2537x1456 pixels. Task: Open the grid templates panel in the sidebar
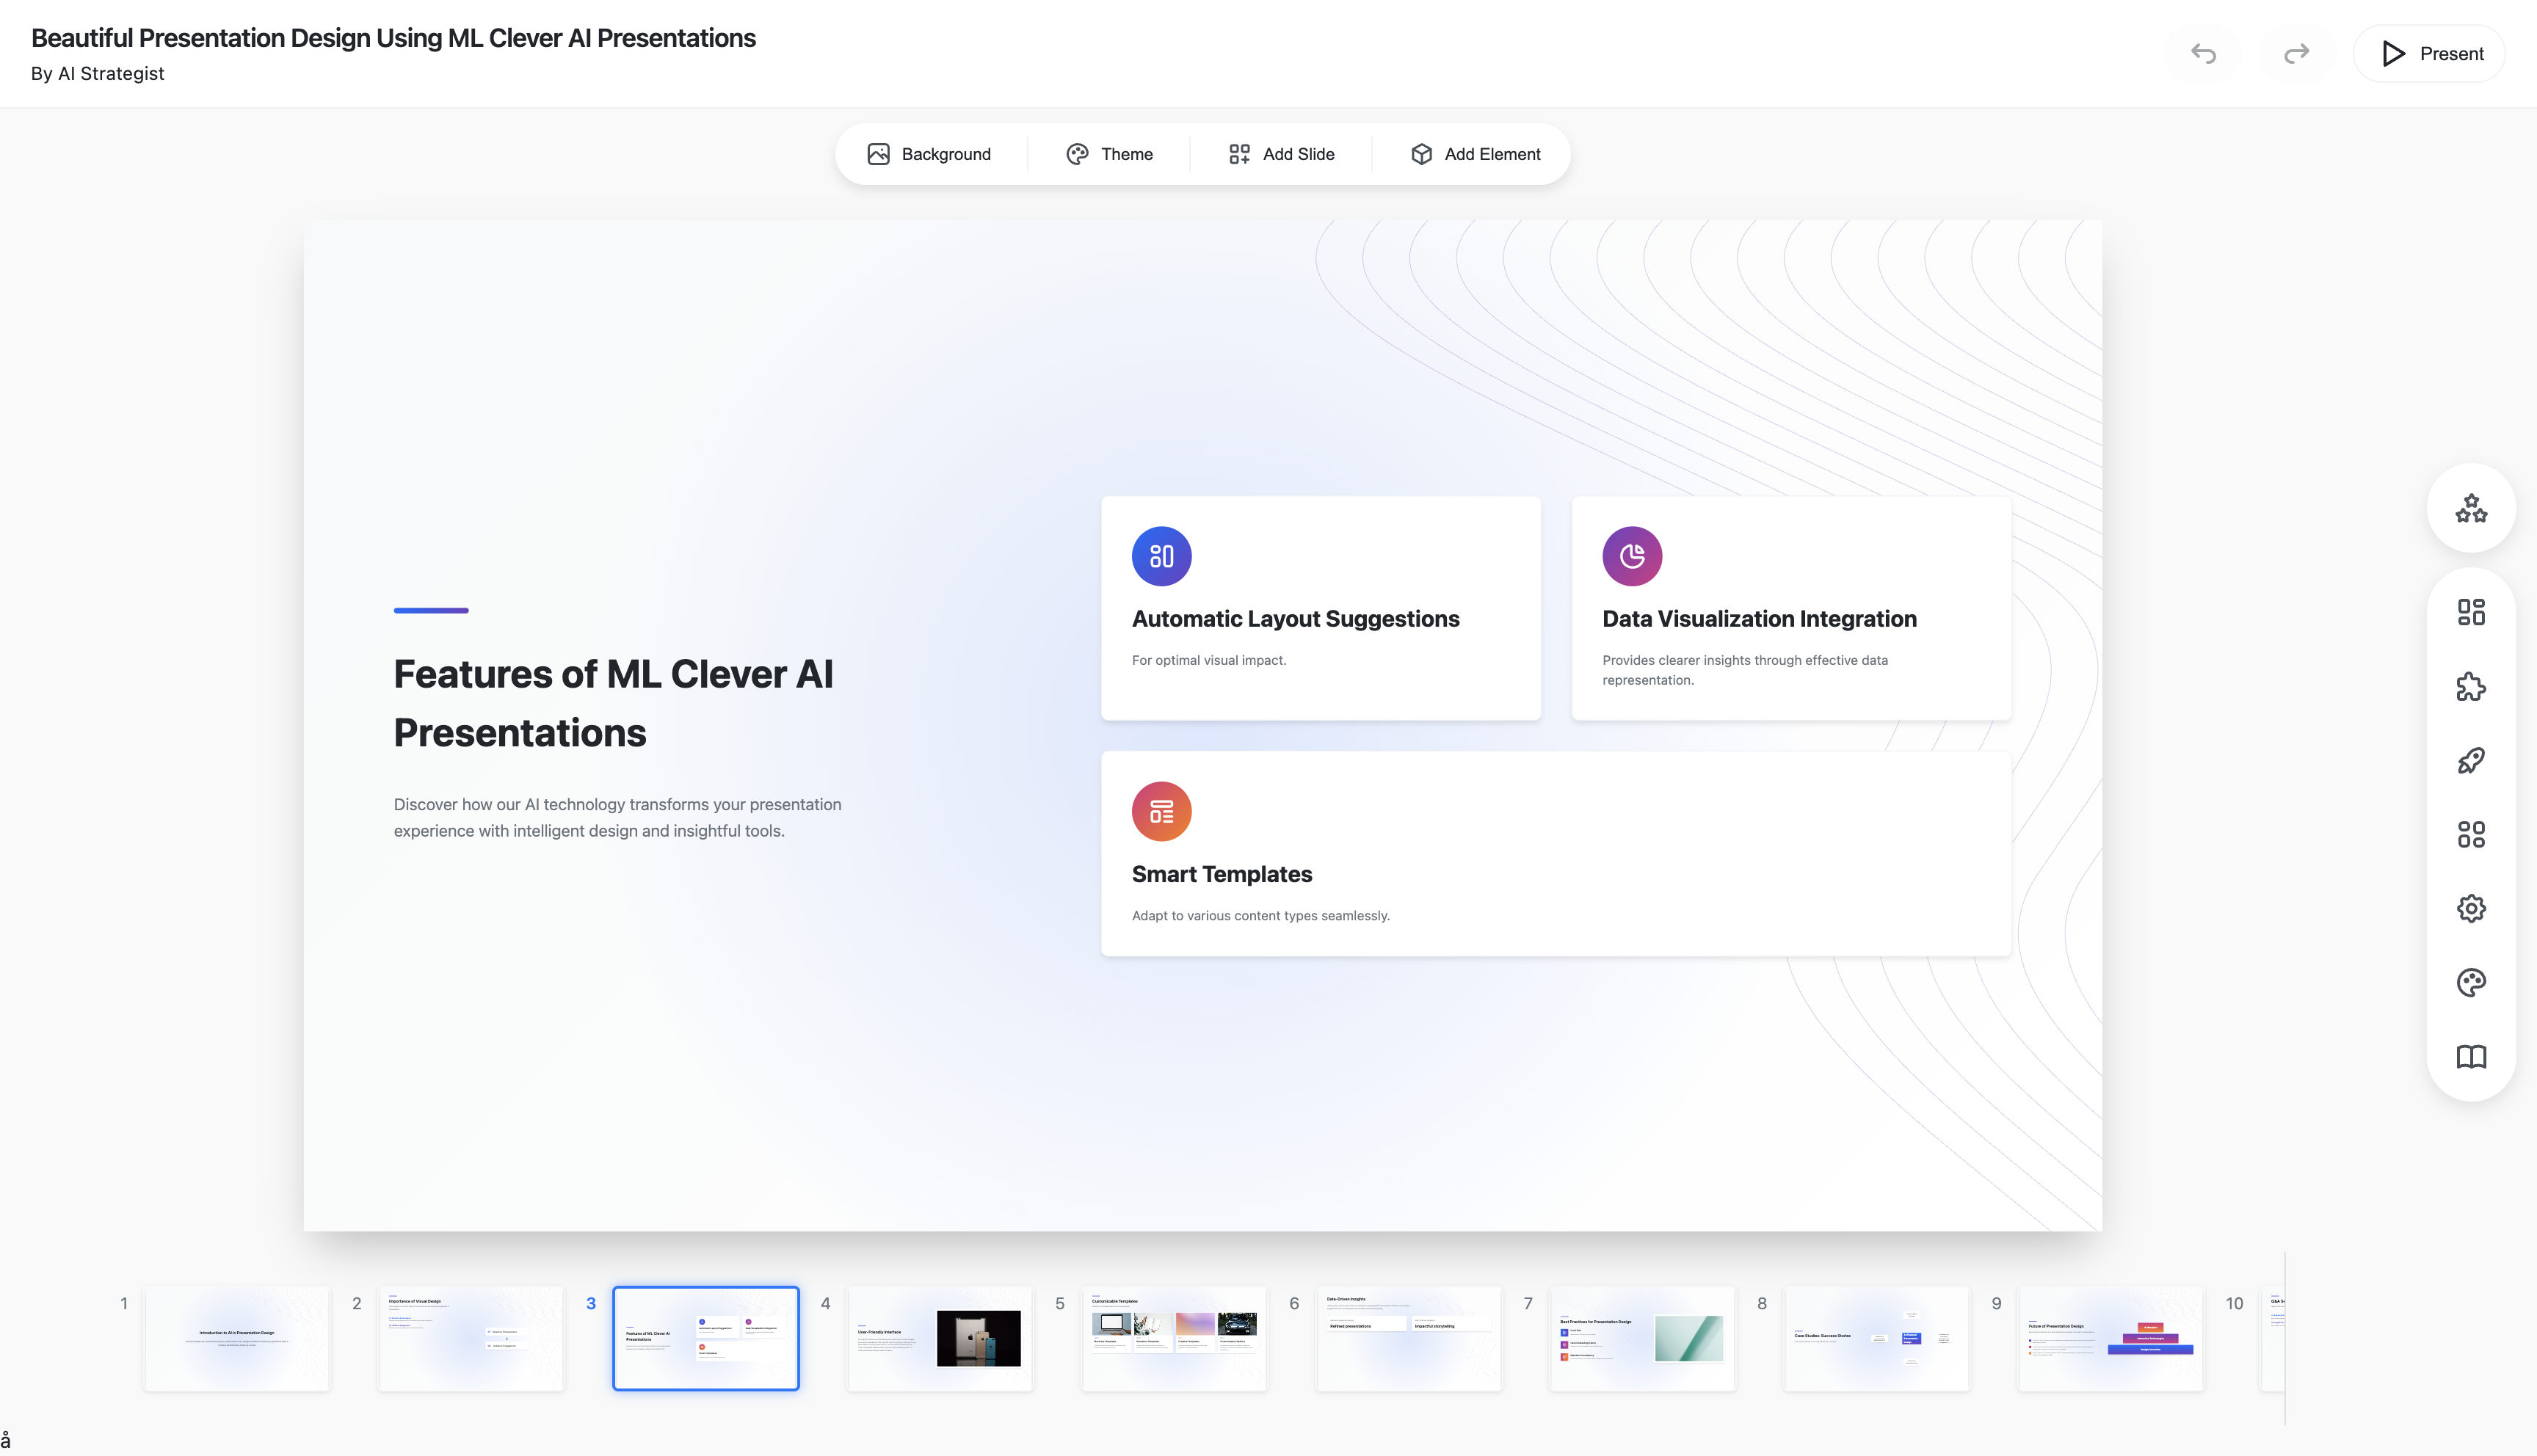[x=2471, y=834]
